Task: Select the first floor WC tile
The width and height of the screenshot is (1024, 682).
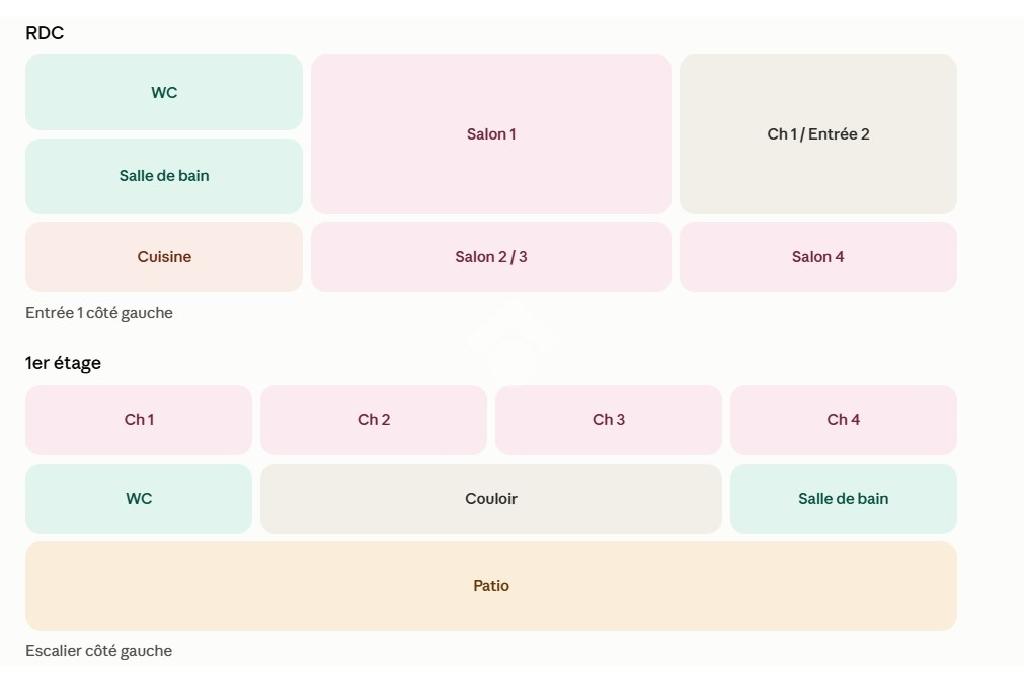Action: pyautogui.click(x=138, y=498)
